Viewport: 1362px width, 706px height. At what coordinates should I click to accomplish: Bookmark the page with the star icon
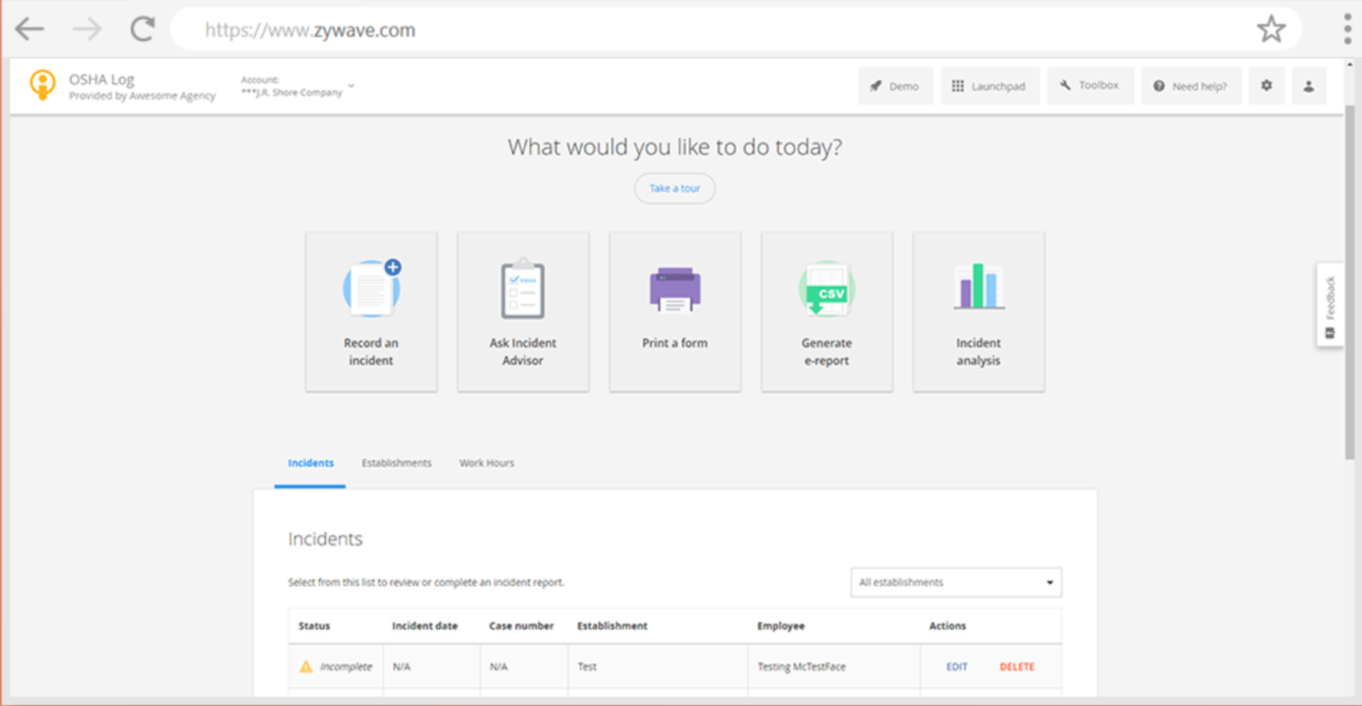[x=1272, y=29]
